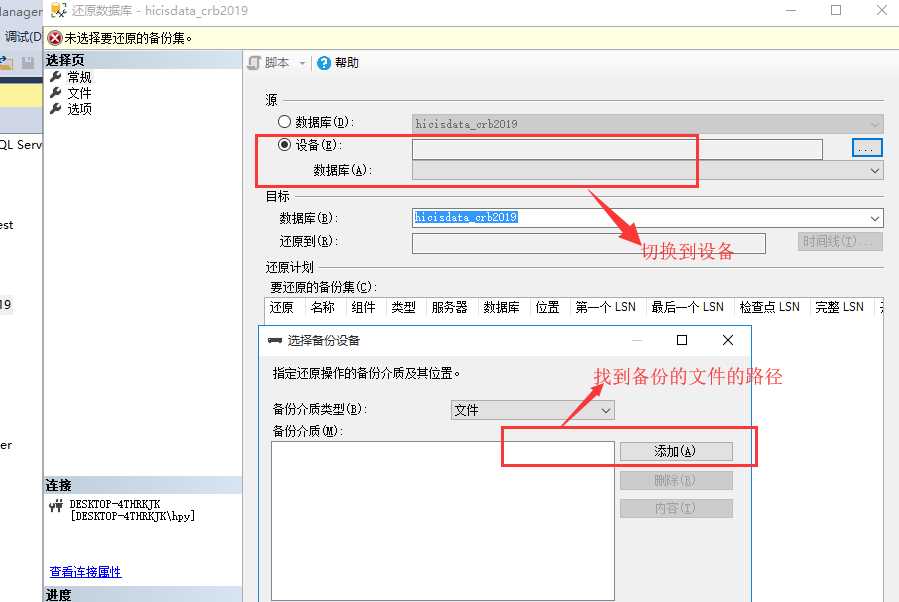Click the 类型 column header
Image resolution: width=899 pixels, height=602 pixels.
point(404,307)
